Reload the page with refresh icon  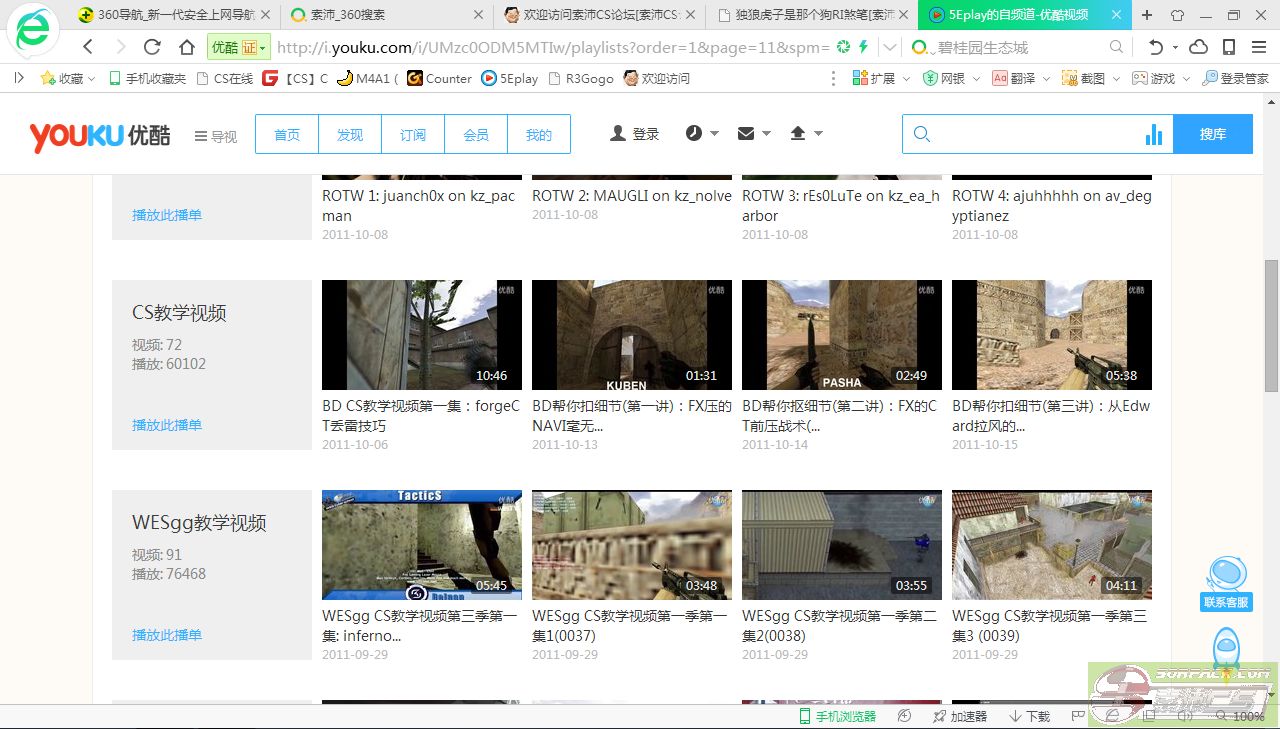[152, 47]
